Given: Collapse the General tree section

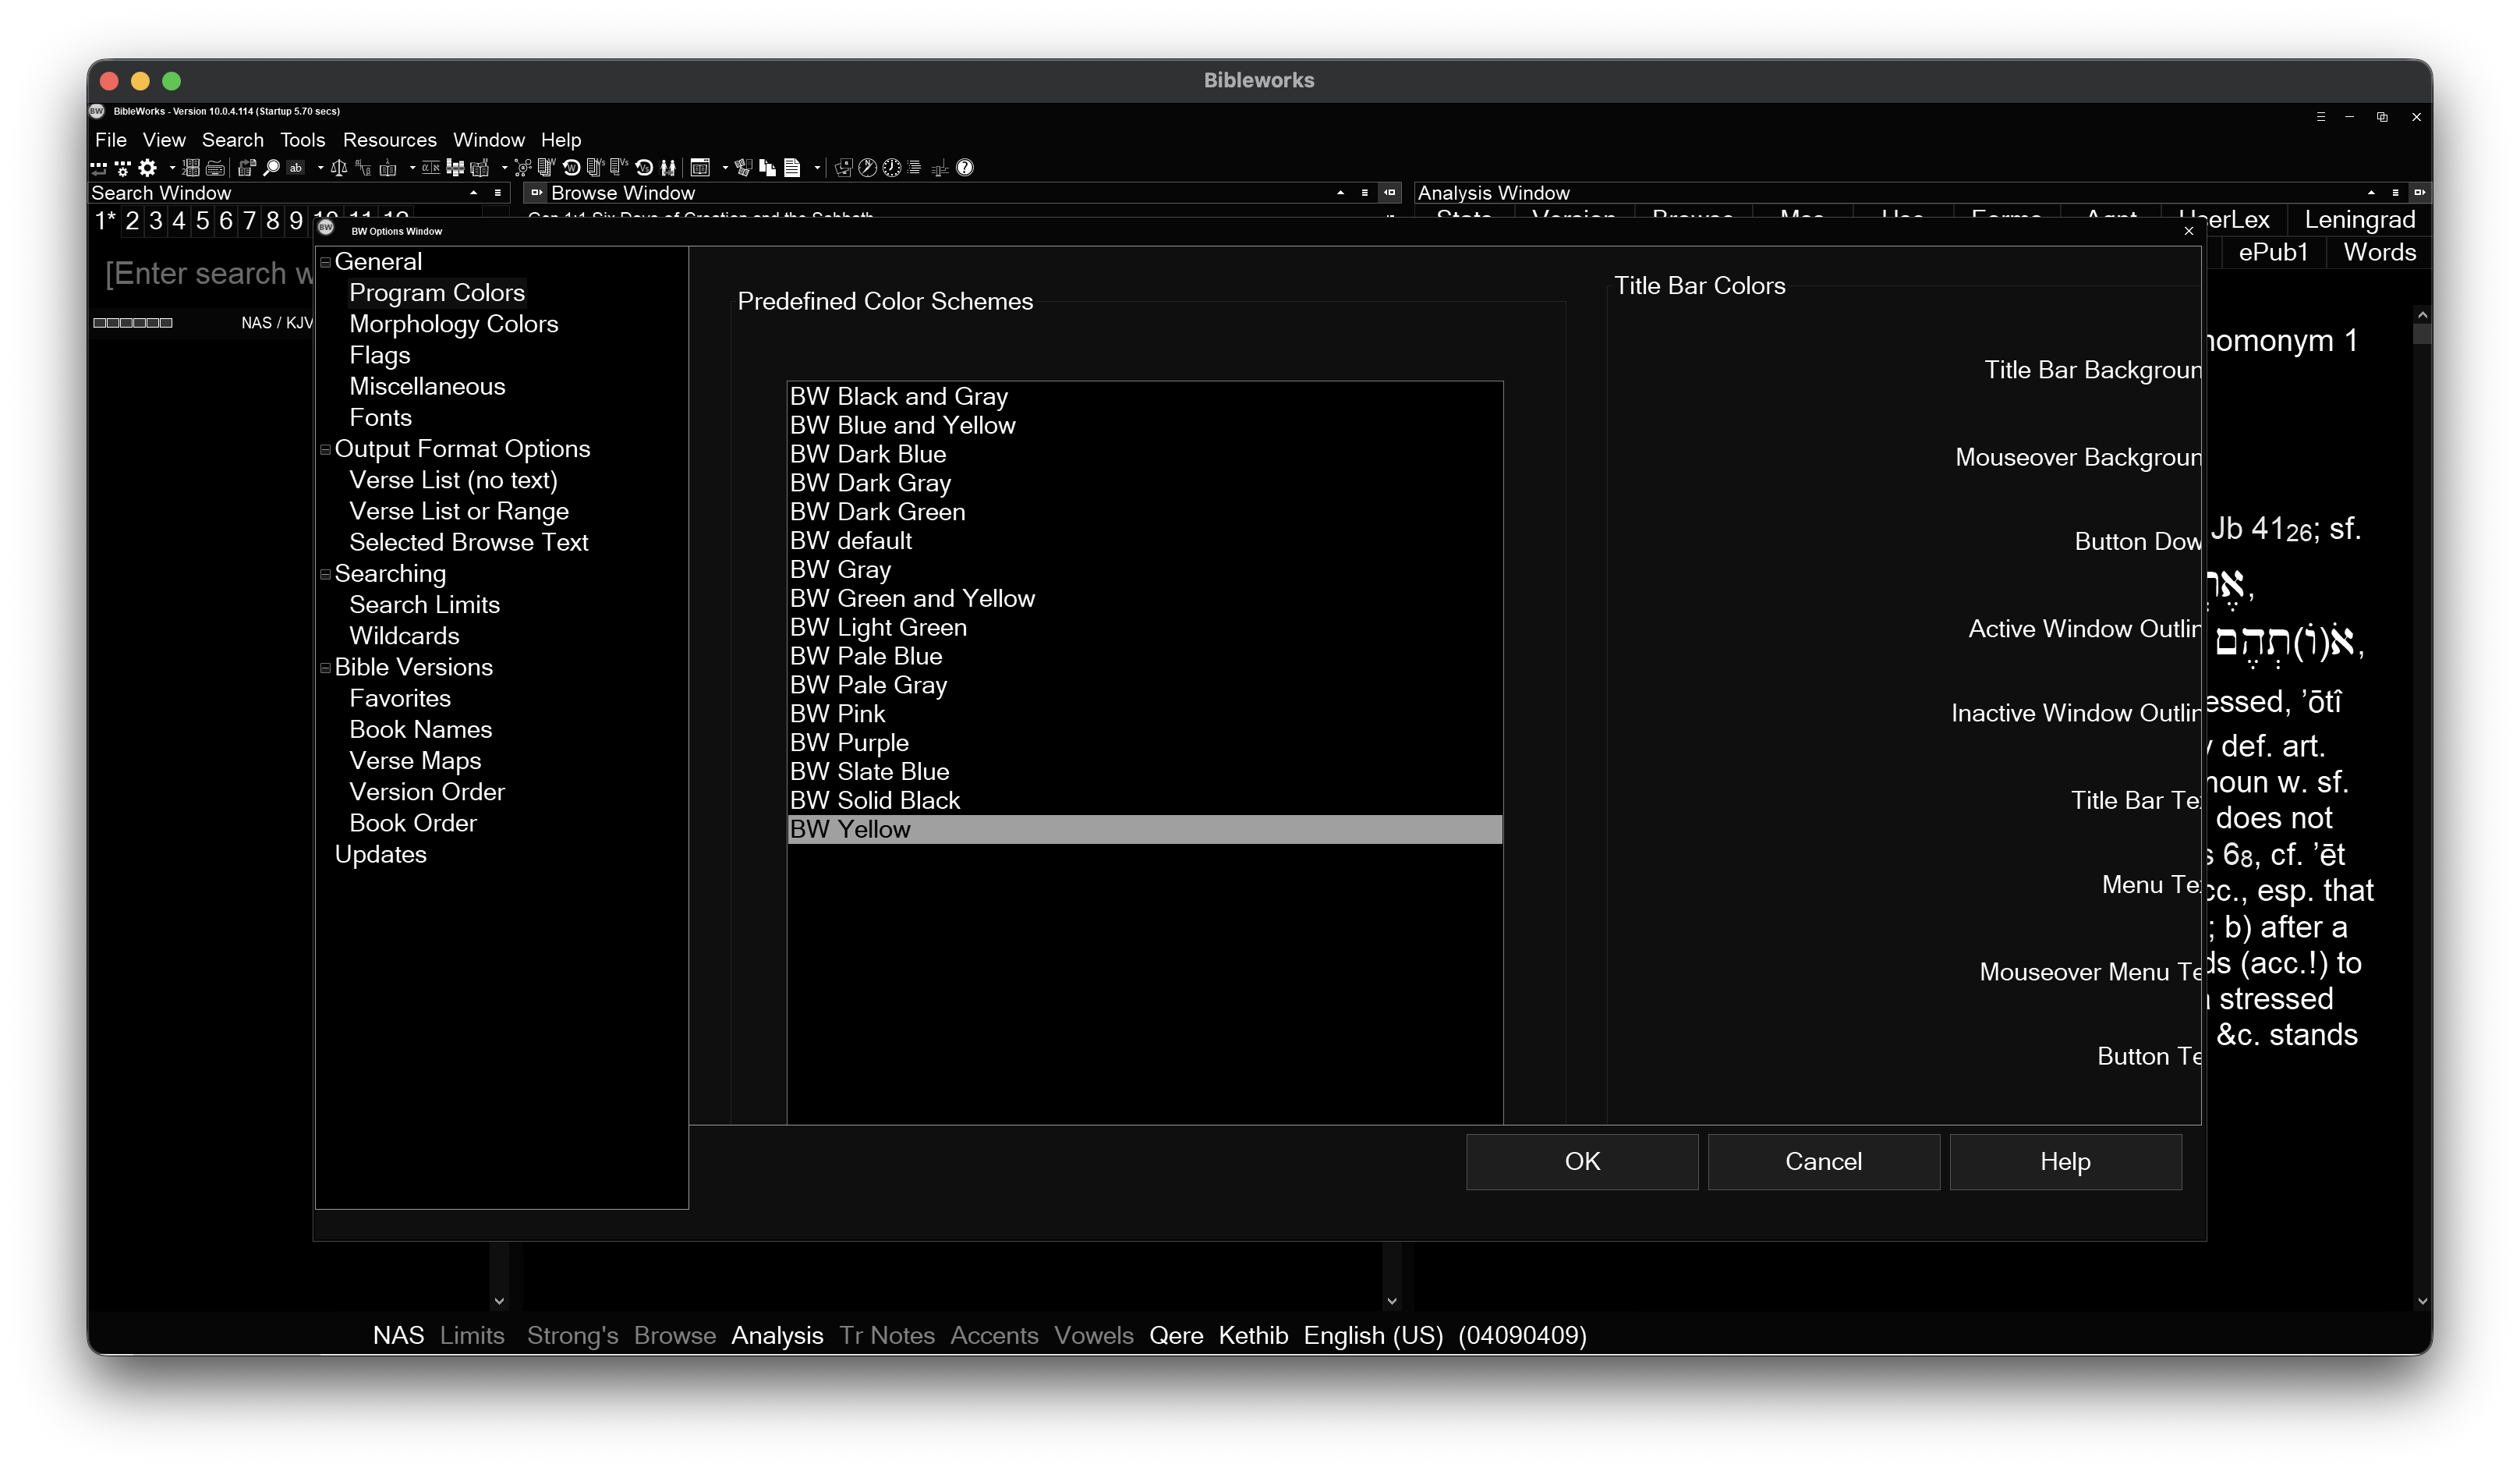Looking at the screenshot, I should coord(326,261).
